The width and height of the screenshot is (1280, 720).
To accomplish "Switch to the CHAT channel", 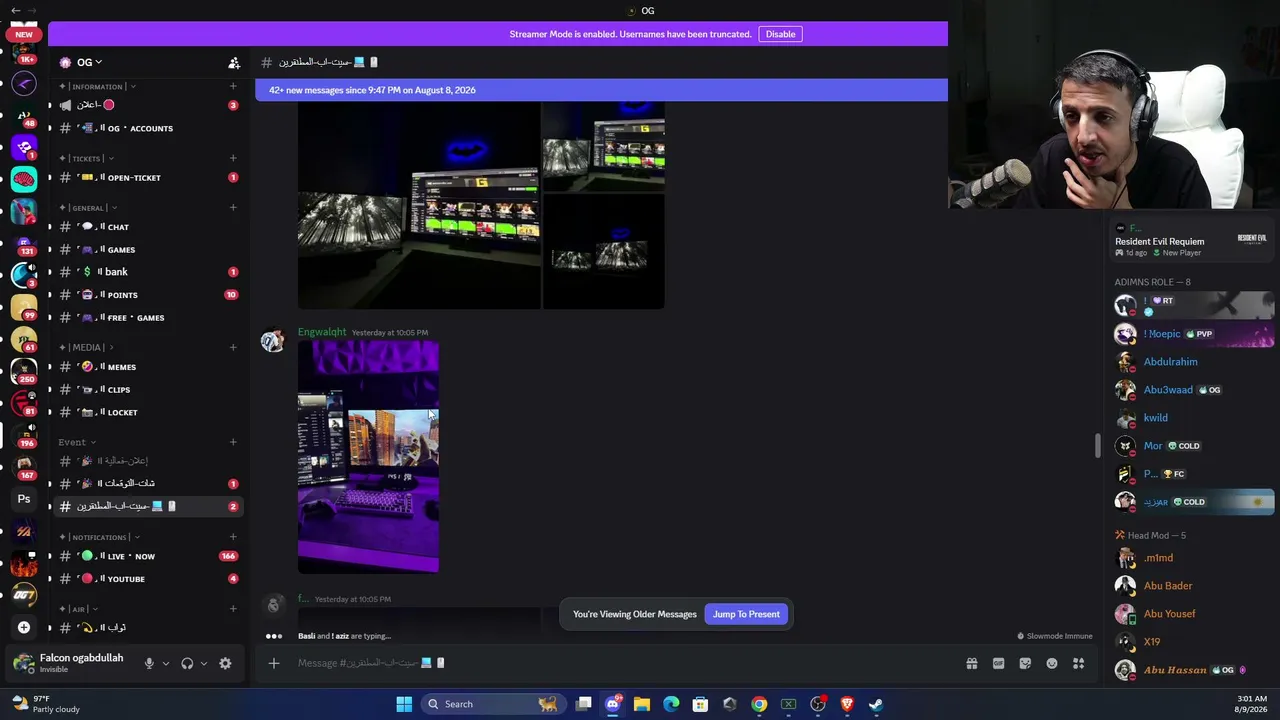I will (148, 227).
